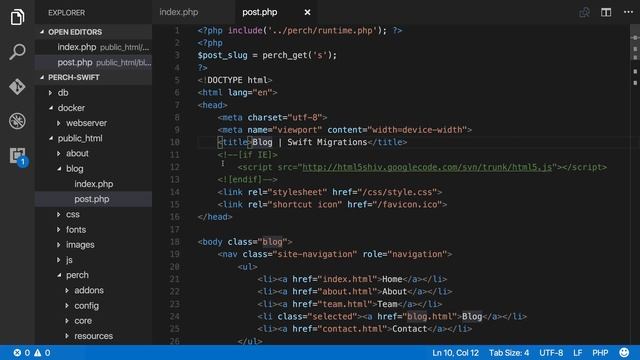640x360 pixels.
Task: Select post.php in Open Editors list
Action: point(94,62)
